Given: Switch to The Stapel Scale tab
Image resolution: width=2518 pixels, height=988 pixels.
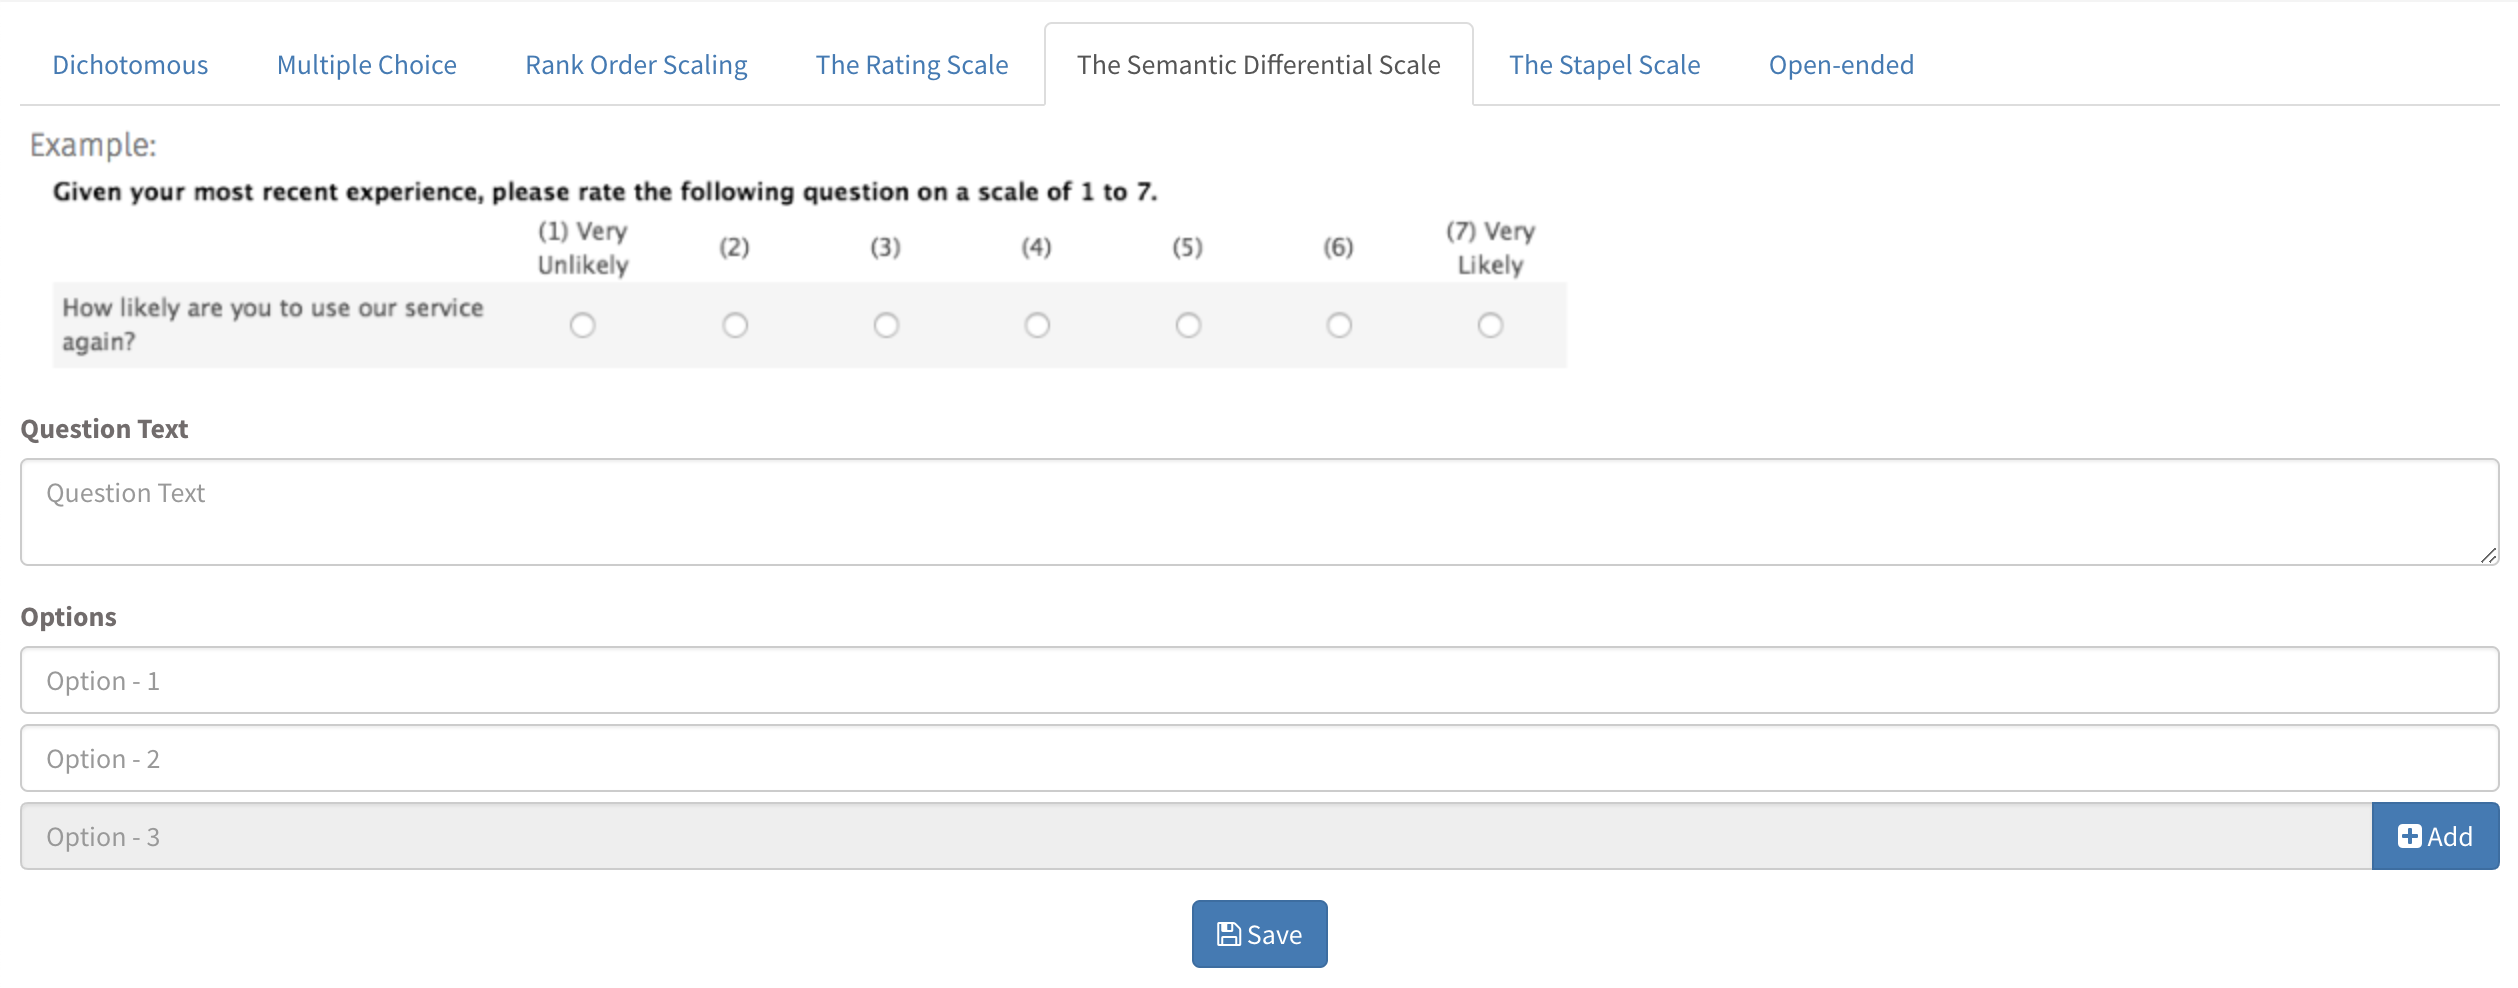Looking at the screenshot, I should (x=1605, y=65).
